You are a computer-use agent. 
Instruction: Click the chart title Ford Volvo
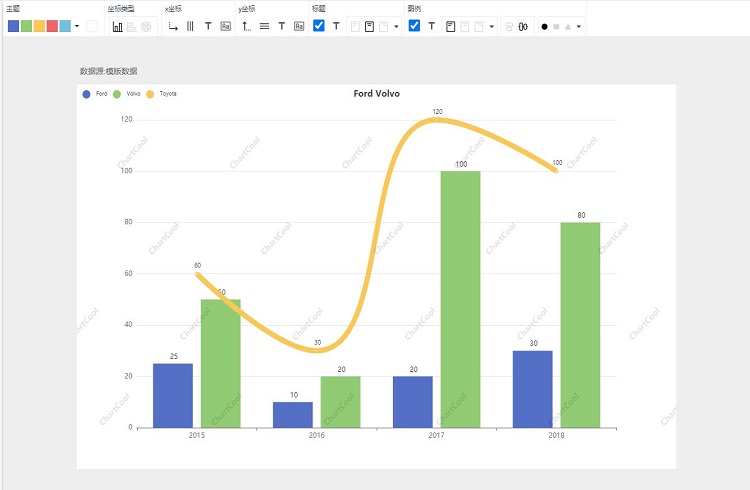(376, 94)
